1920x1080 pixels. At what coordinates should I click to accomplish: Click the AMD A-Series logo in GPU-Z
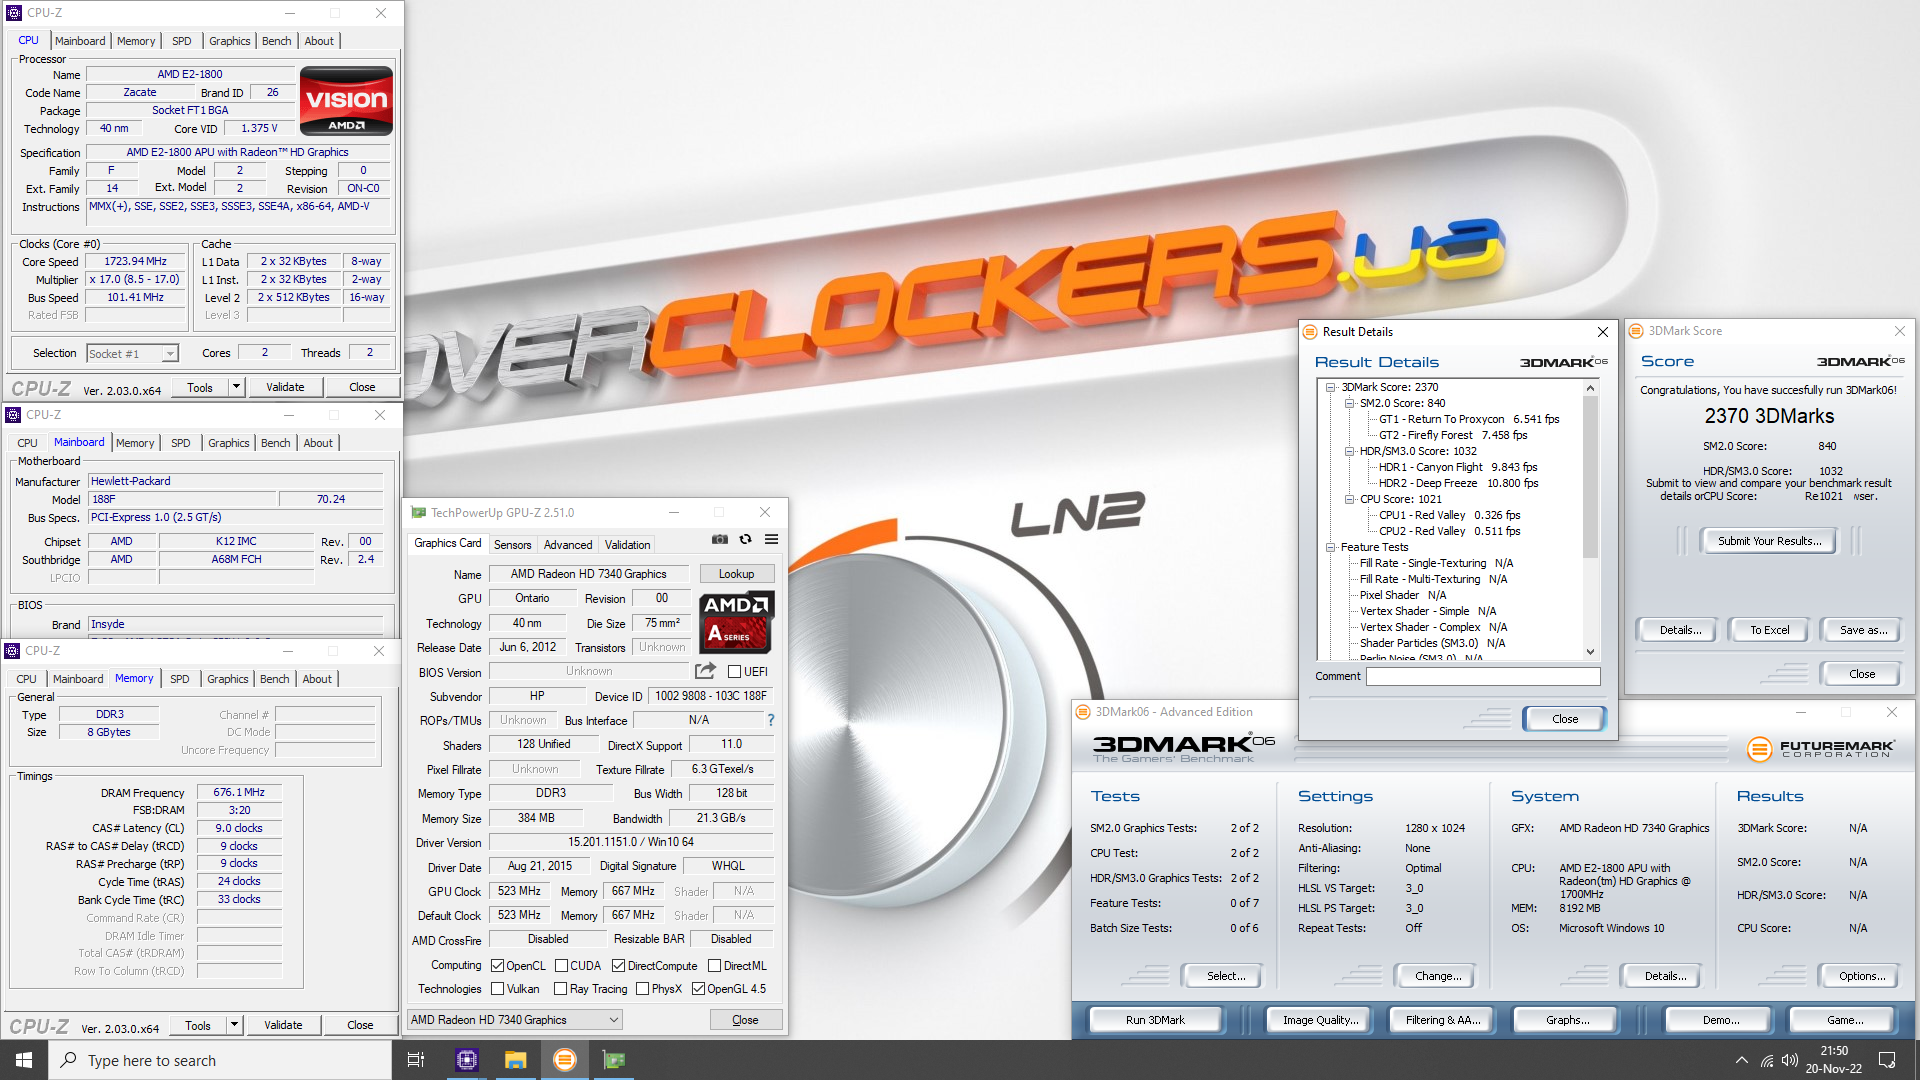point(738,621)
